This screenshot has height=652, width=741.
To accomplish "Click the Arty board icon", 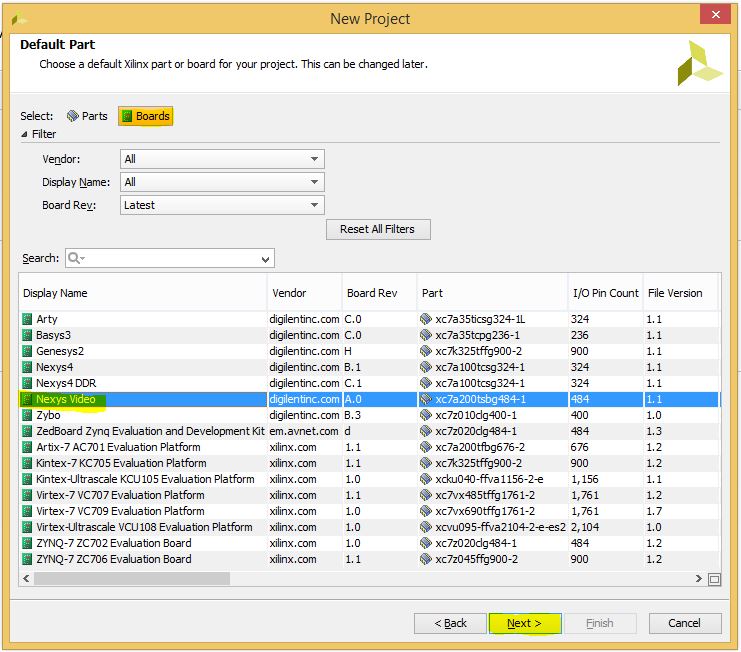I will pyautogui.click(x=27, y=319).
